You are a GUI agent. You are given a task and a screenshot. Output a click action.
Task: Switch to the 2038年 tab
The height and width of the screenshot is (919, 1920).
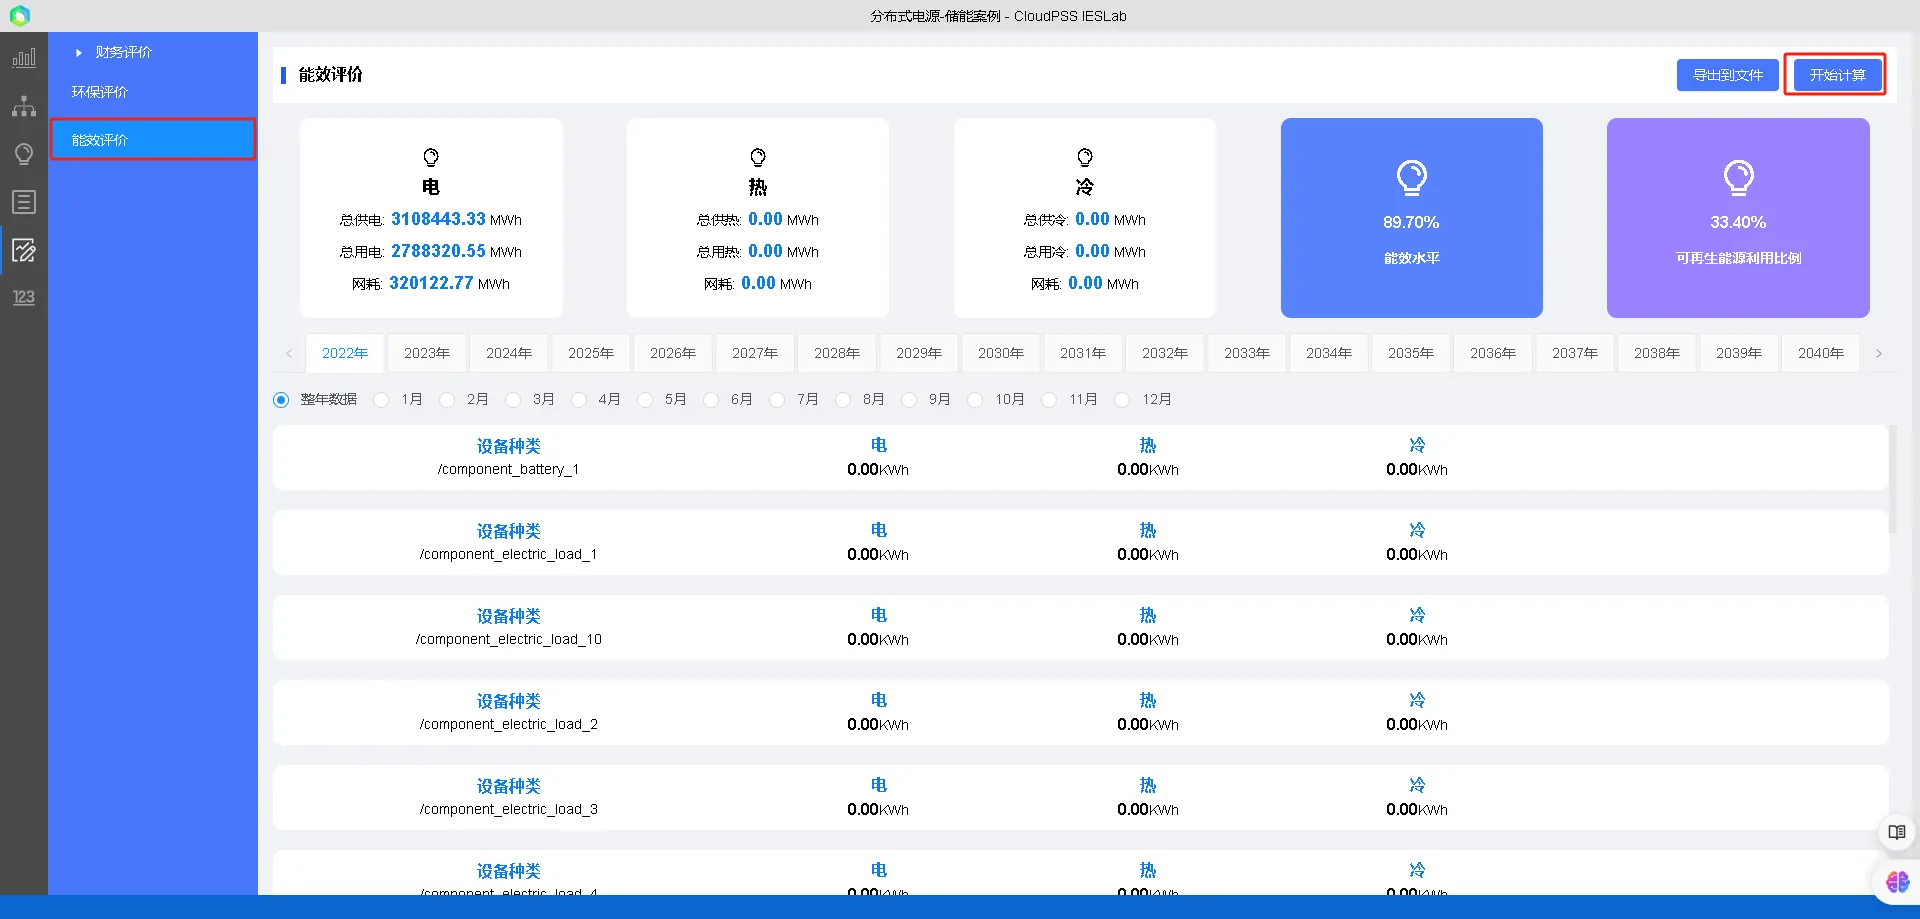tap(1657, 353)
